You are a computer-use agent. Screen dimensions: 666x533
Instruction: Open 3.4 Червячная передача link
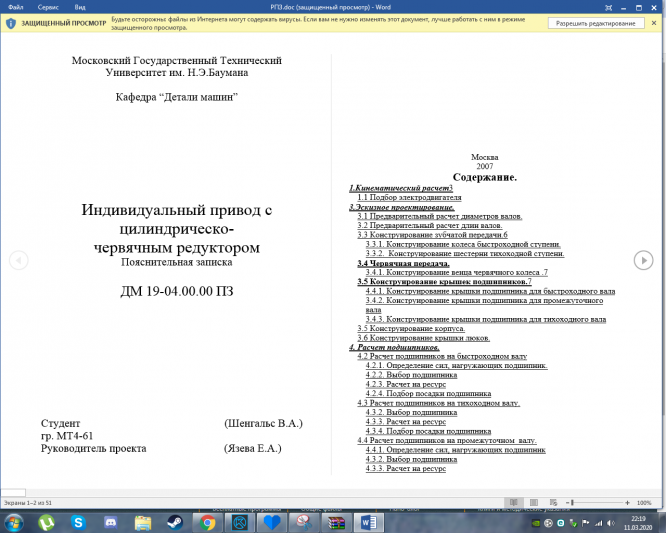tap(403, 263)
